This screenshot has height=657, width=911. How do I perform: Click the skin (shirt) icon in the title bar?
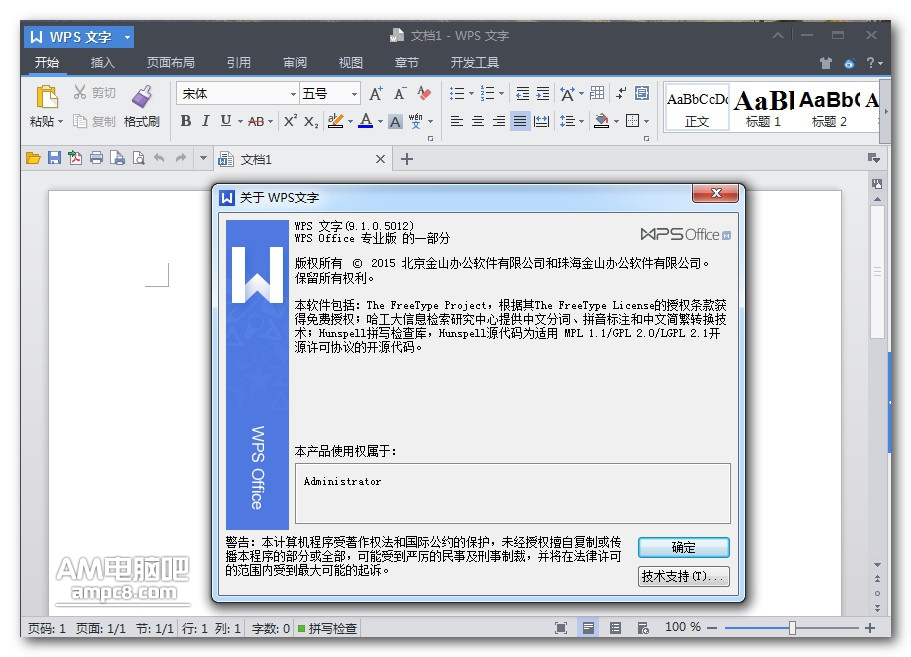(826, 63)
